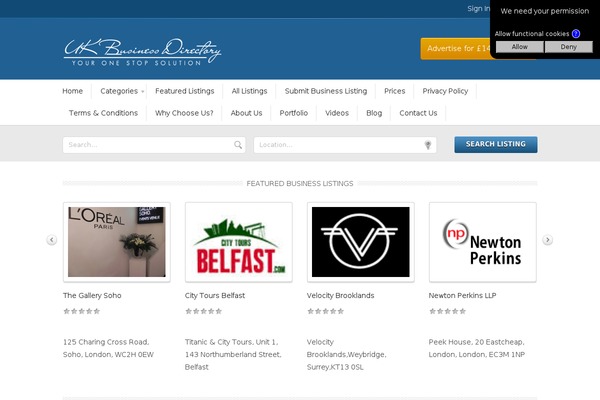Open The Gallery Soho L'Oreal thumbnail
This screenshot has height=400, width=600.
click(117, 242)
